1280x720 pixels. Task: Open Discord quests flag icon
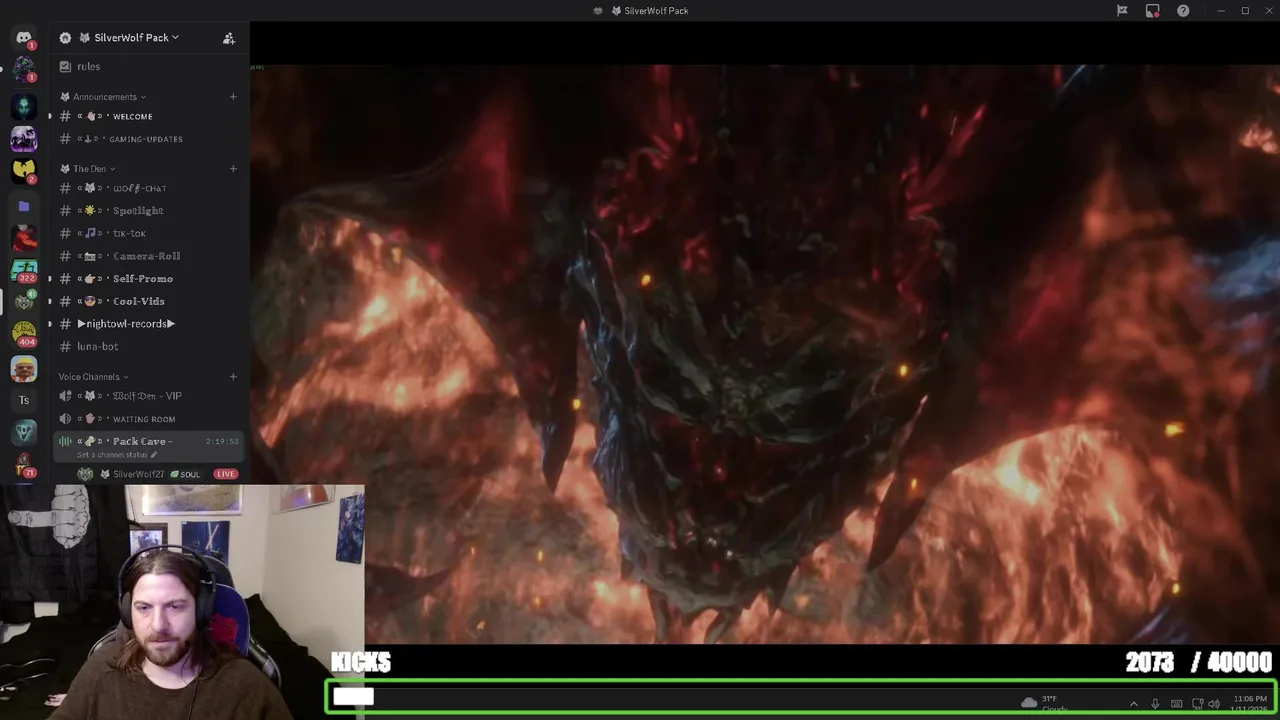[x=1122, y=11]
